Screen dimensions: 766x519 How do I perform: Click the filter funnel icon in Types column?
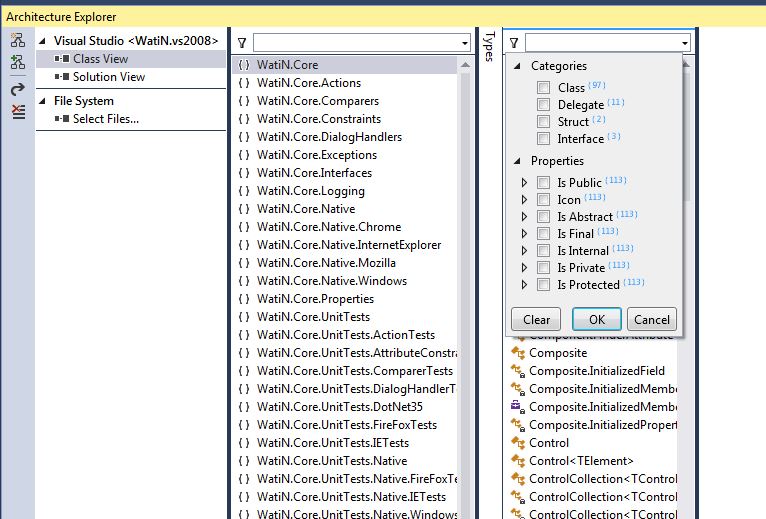coord(514,43)
